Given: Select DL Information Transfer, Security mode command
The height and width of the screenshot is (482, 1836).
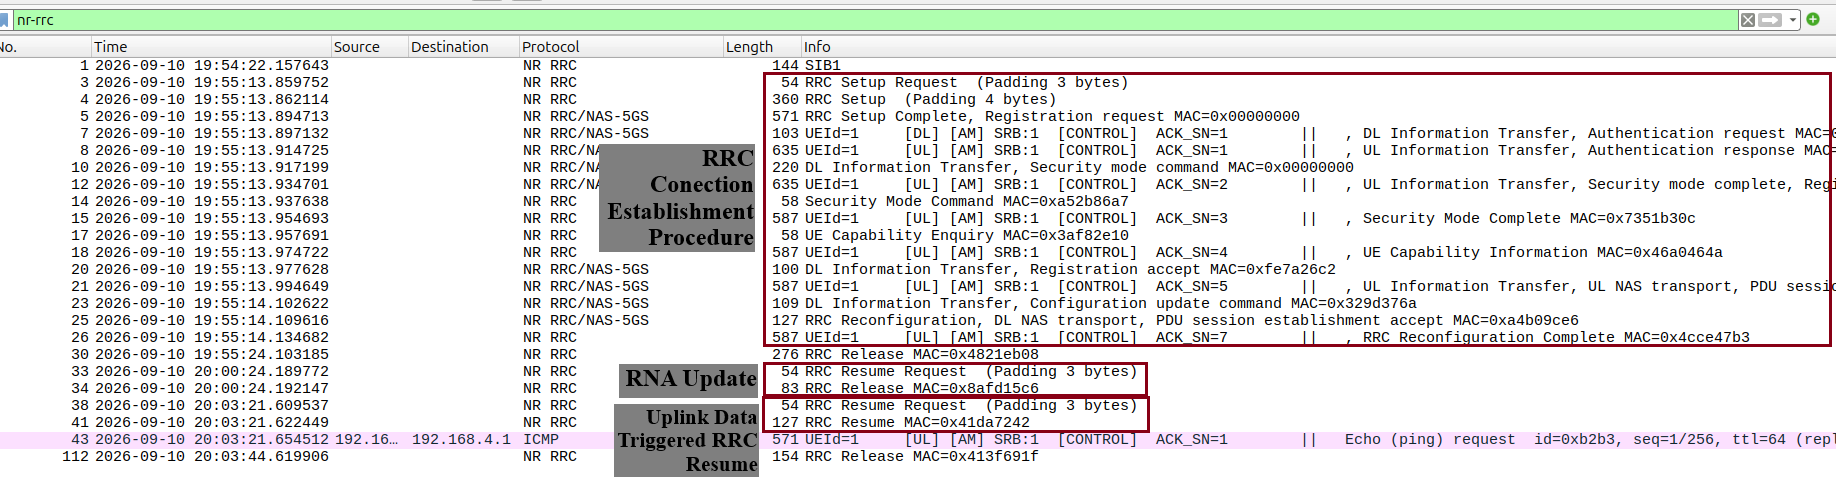Looking at the screenshot, I should tap(918, 168).
